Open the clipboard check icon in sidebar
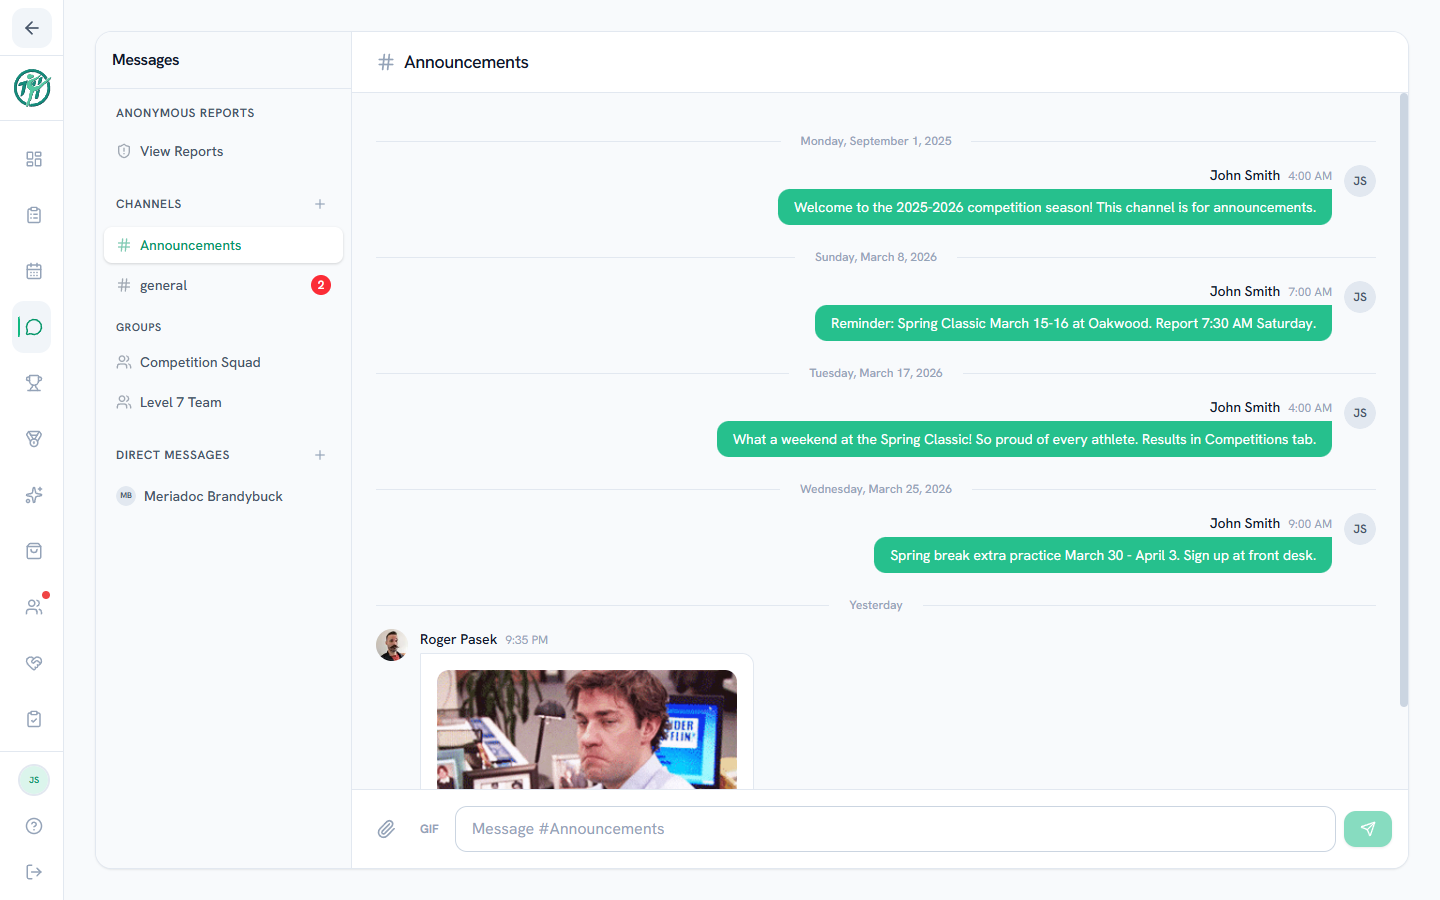 [x=34, y=719]
